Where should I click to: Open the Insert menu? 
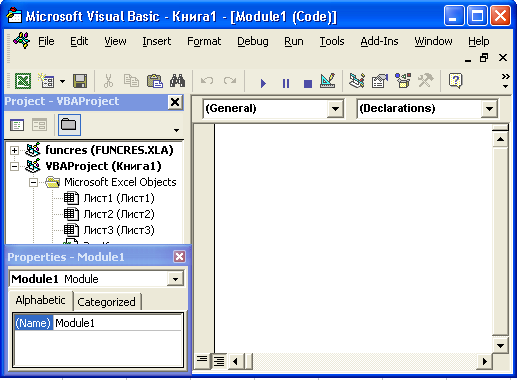coord(157,41)
